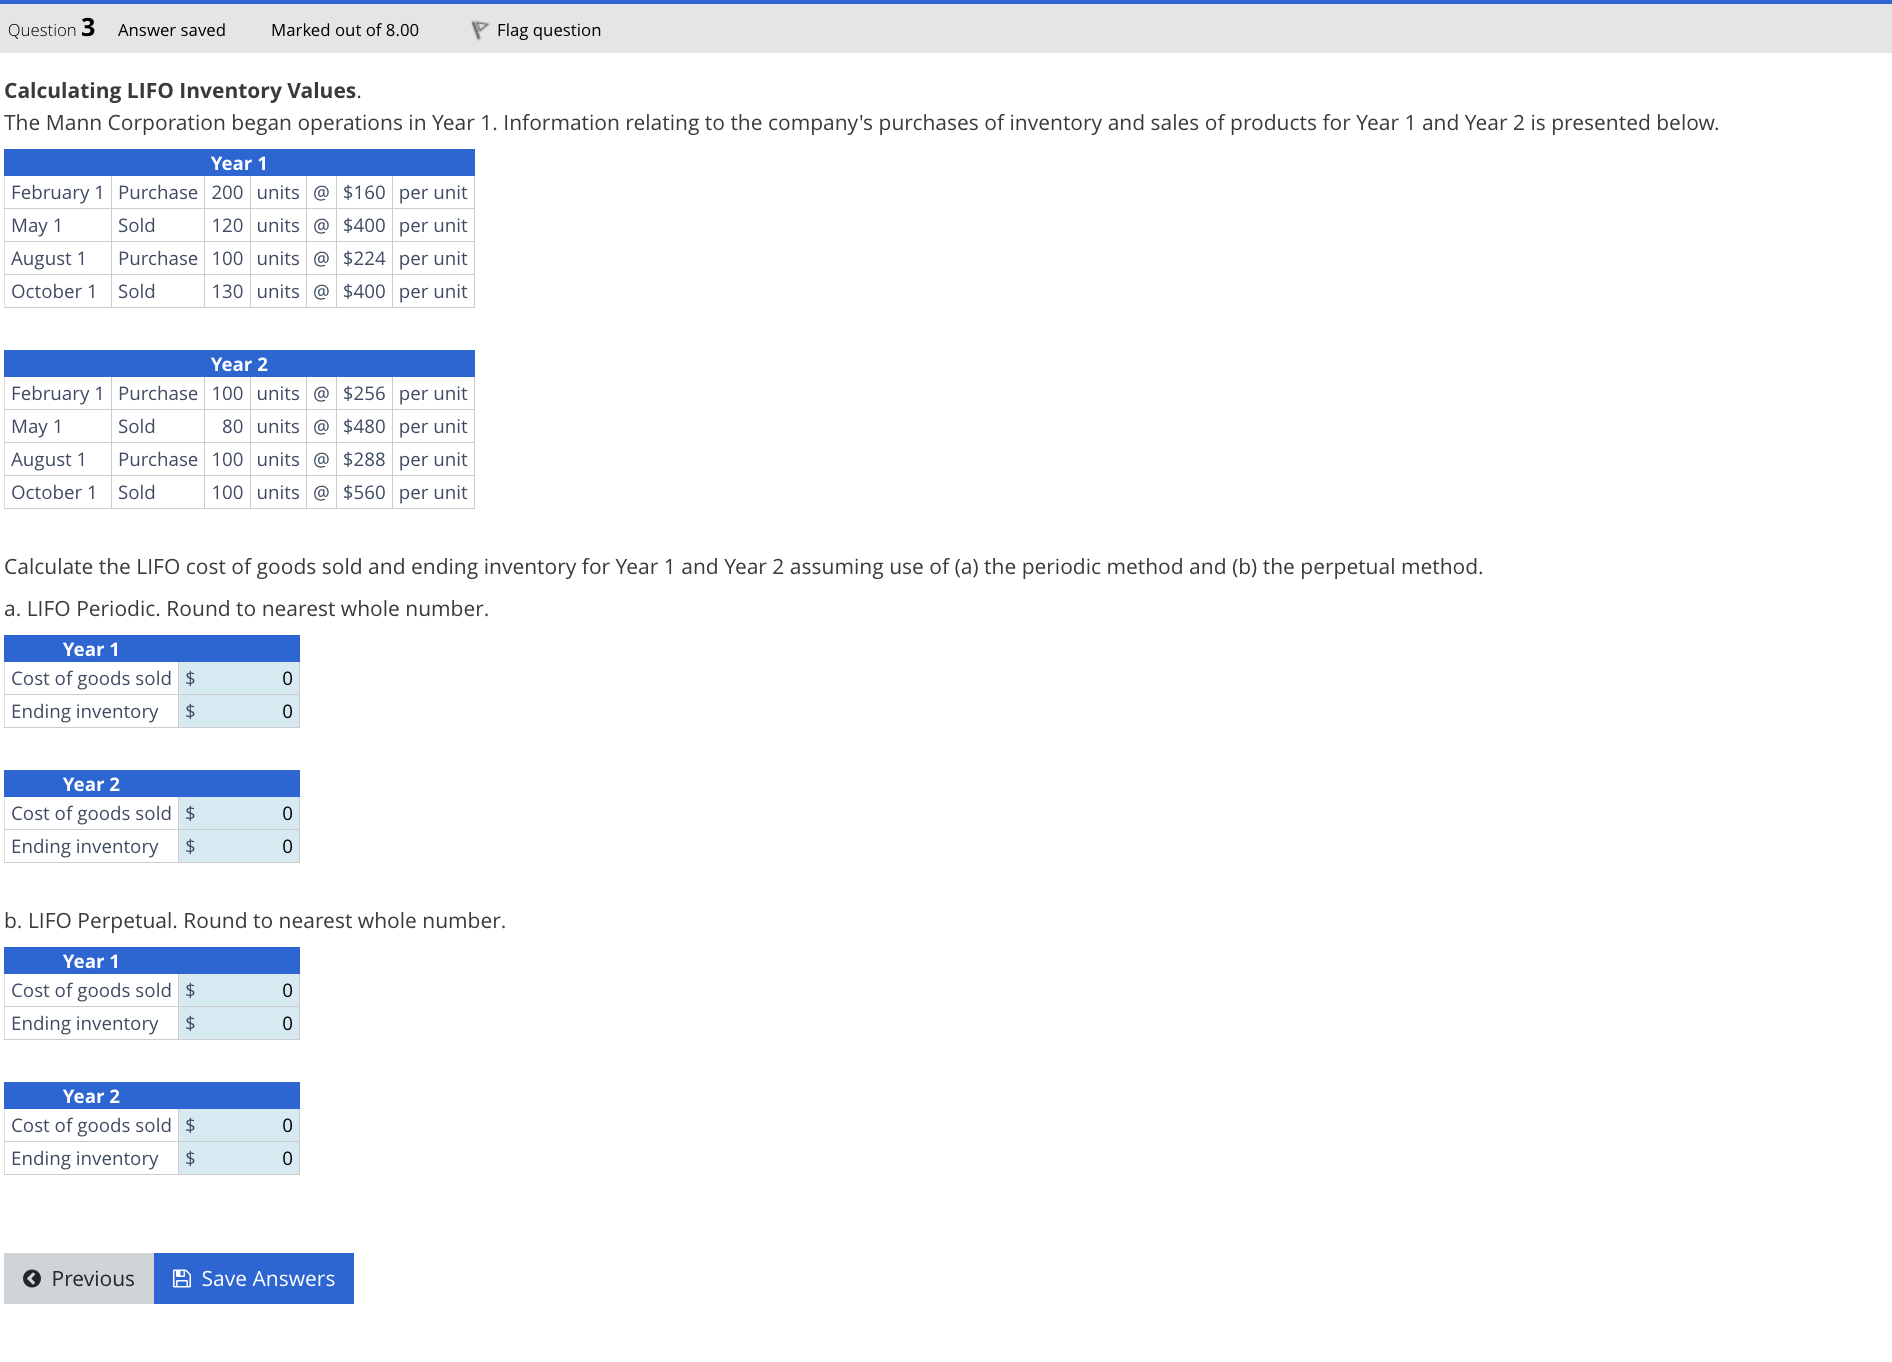This screenshot has width=1892, height=1362.
Task: Click the Year 2 LIFO Perpetual Cost of goods sold field
Action: coord(238,1125)
